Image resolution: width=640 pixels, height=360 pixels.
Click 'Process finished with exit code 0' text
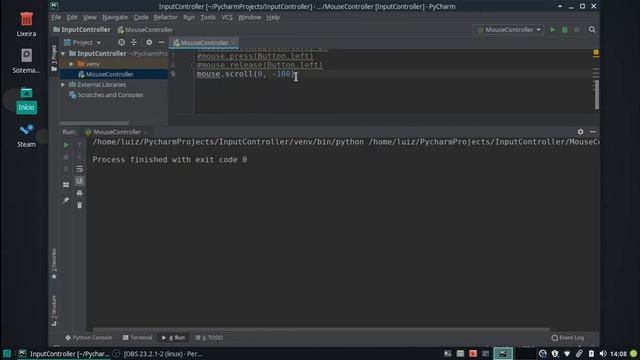point(169,160)
